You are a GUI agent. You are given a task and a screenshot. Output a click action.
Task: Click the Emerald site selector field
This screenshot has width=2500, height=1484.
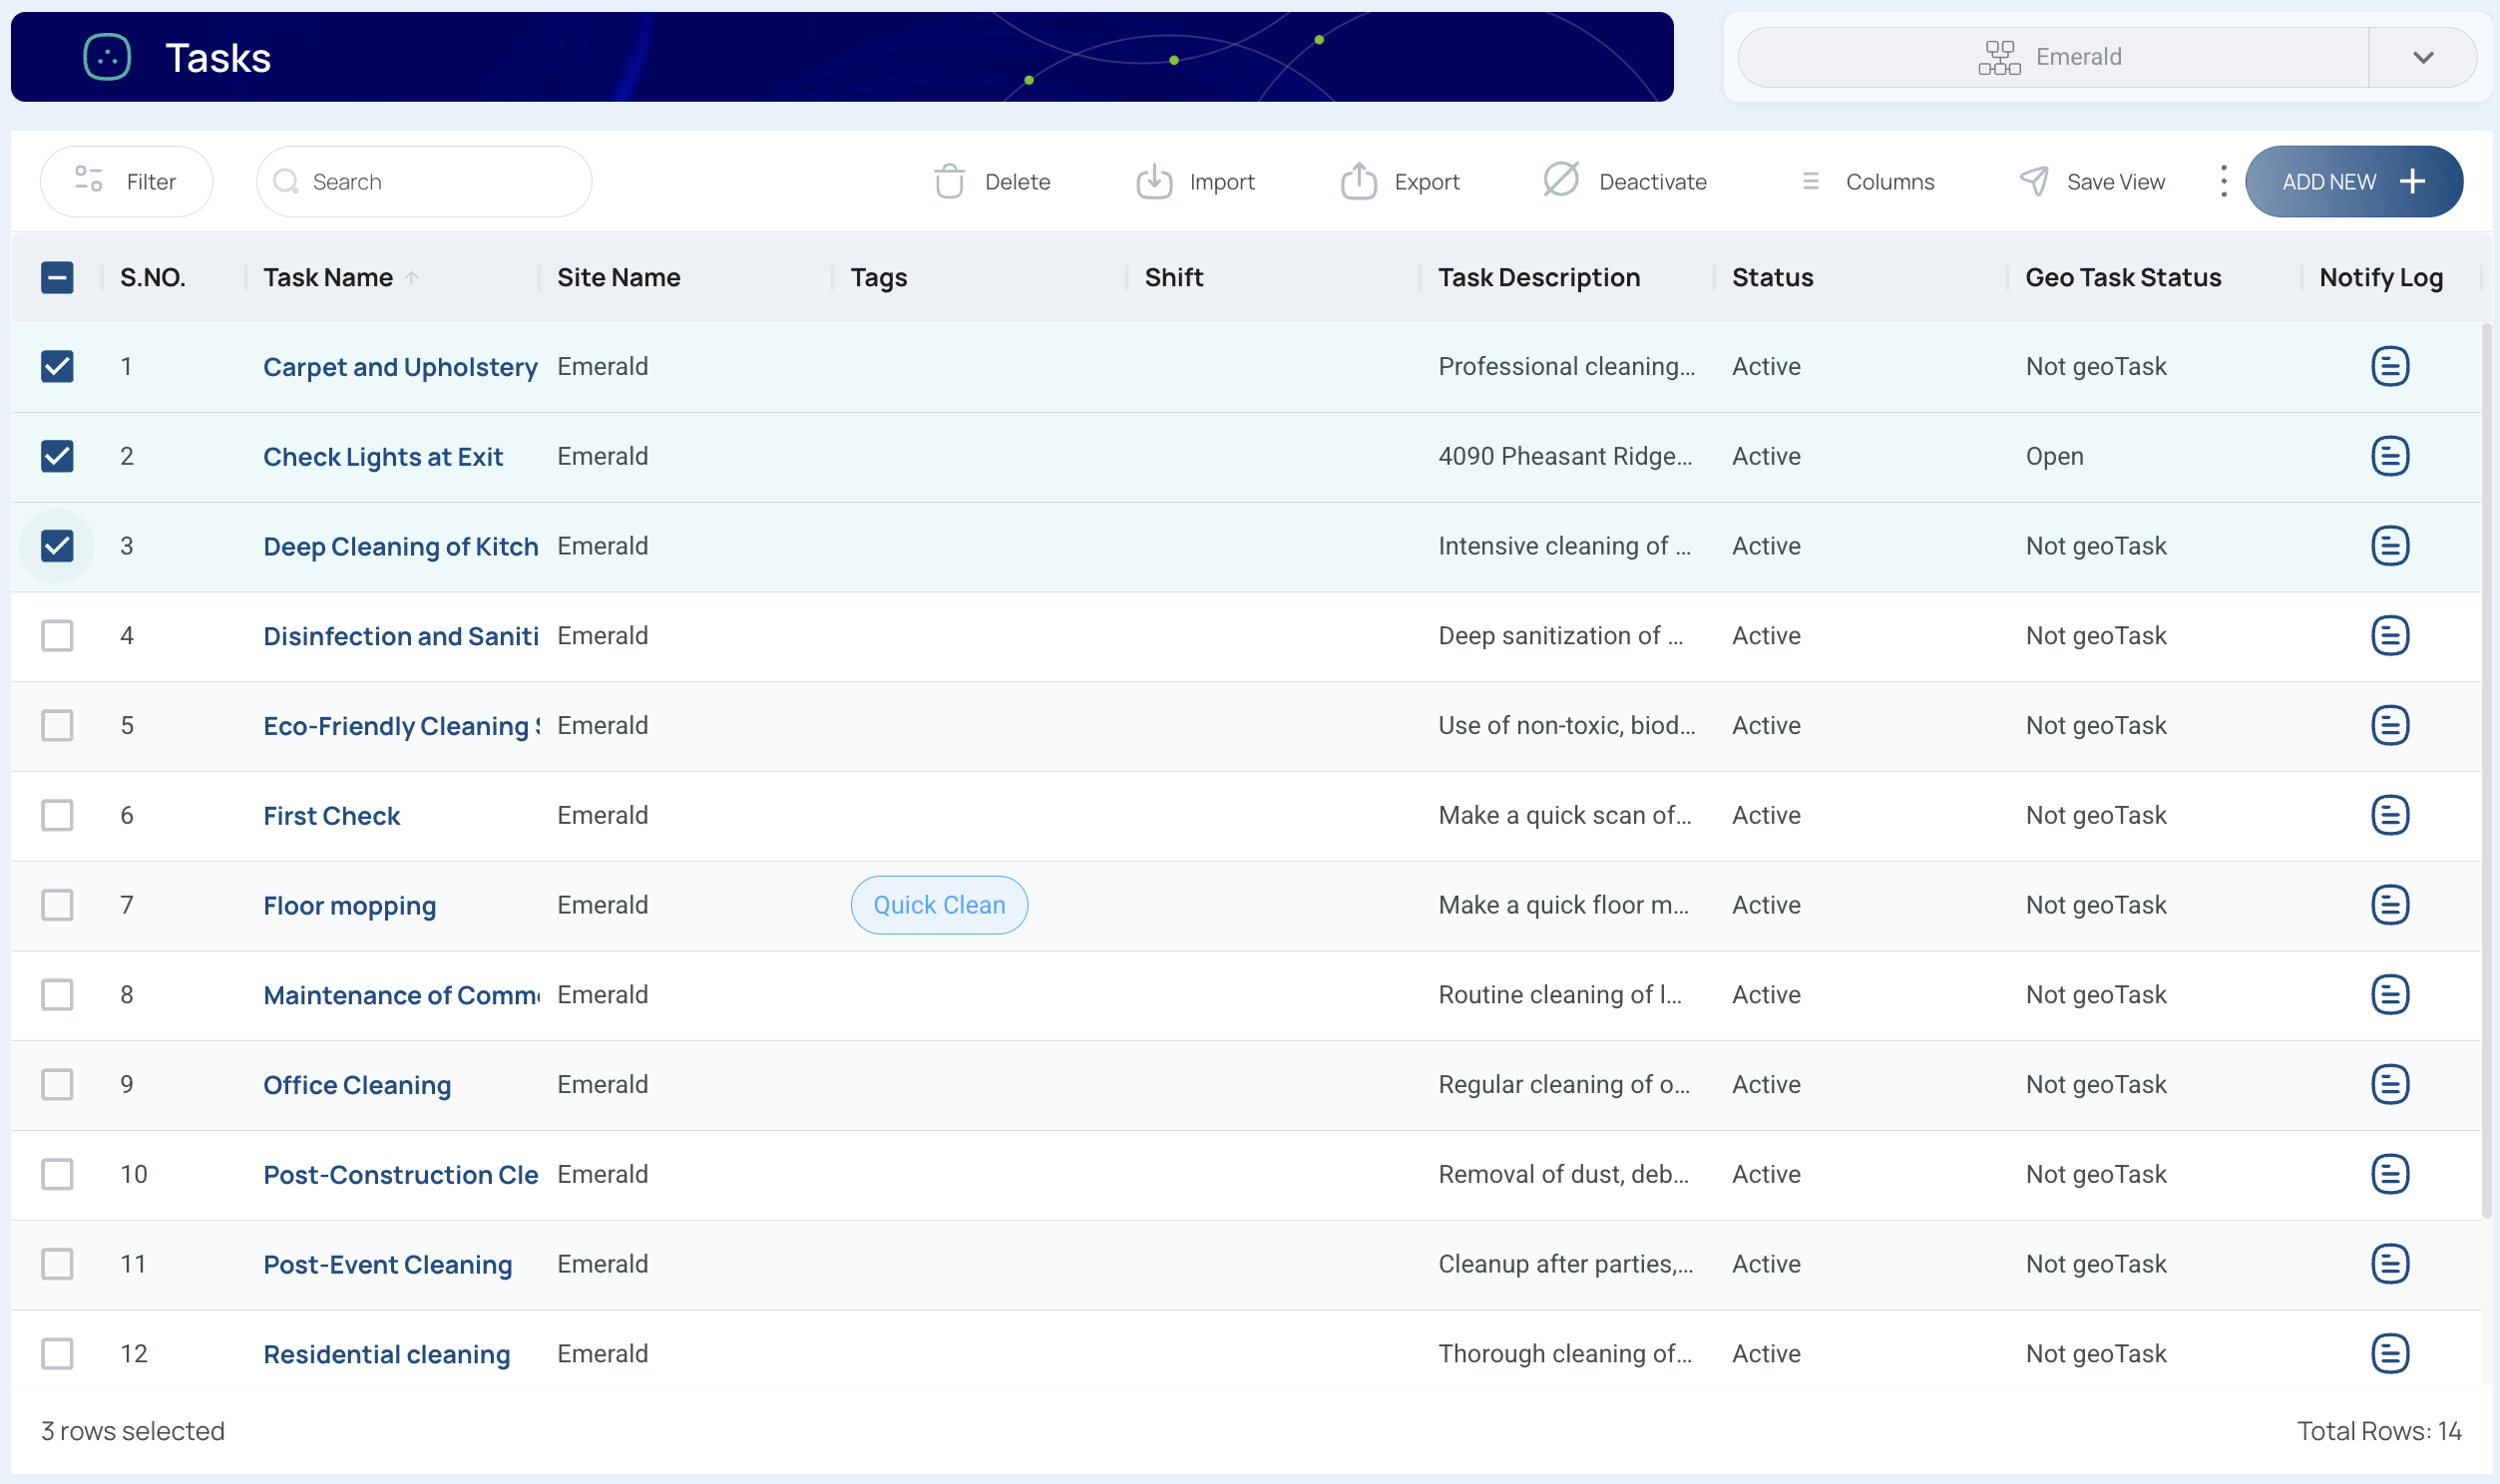2052,57
